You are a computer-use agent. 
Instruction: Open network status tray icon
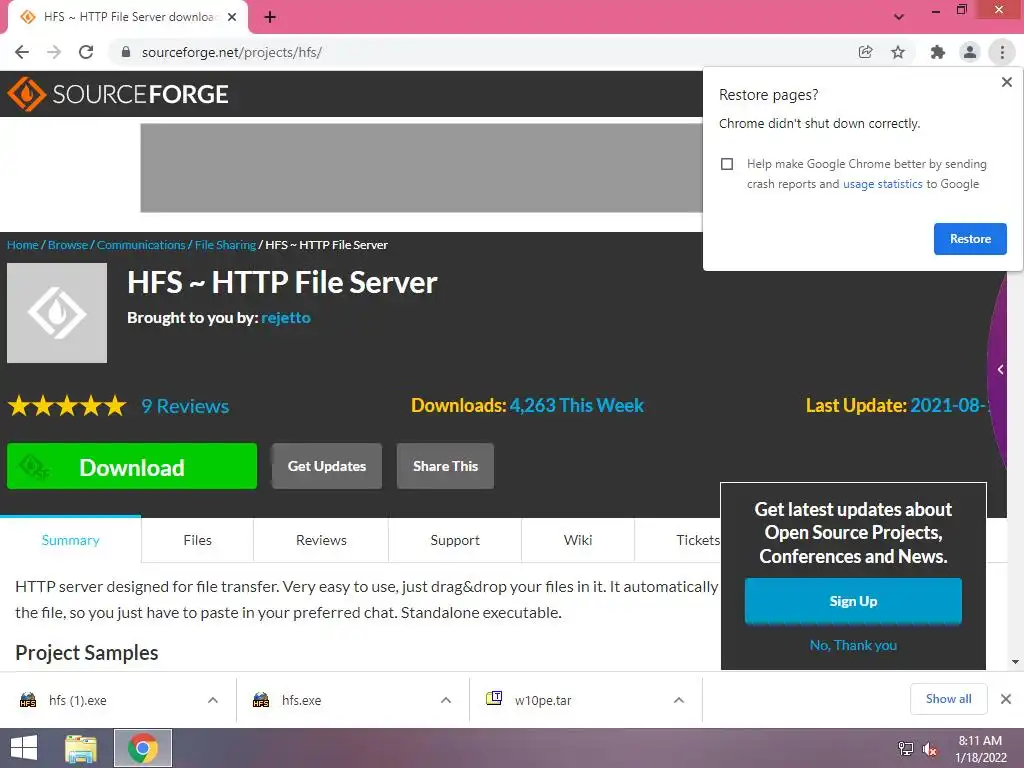pyautogui.click(x=905, y=748)
